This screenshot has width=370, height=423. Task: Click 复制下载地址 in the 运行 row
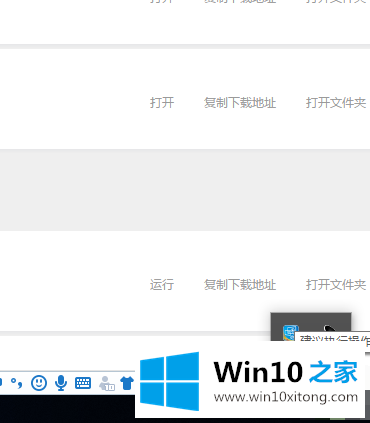pos(240,285)
